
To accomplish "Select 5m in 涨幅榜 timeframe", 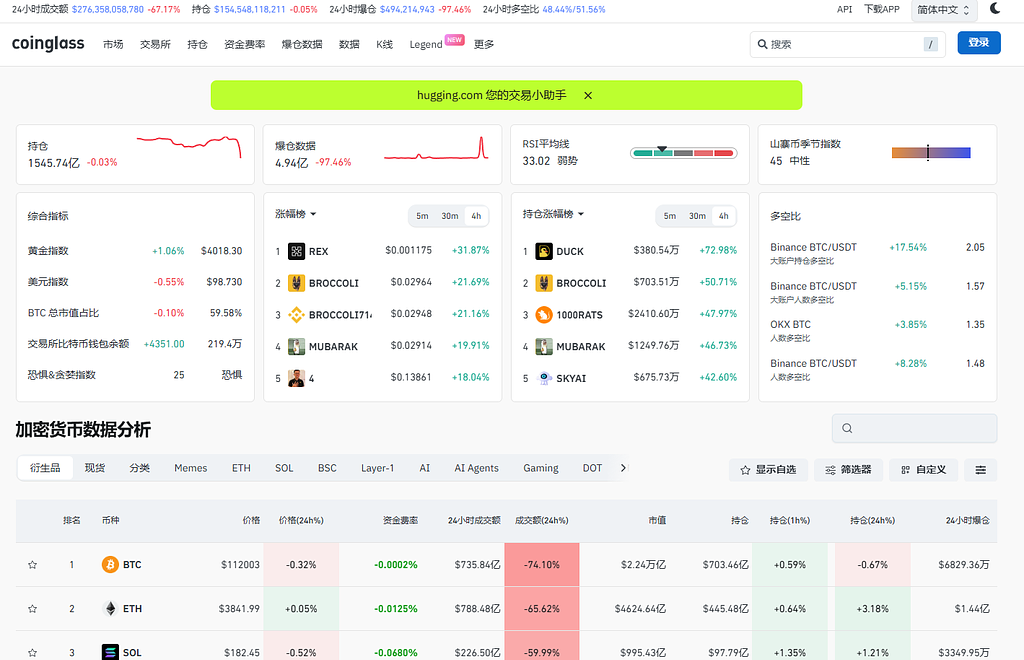I will [423, 216].
